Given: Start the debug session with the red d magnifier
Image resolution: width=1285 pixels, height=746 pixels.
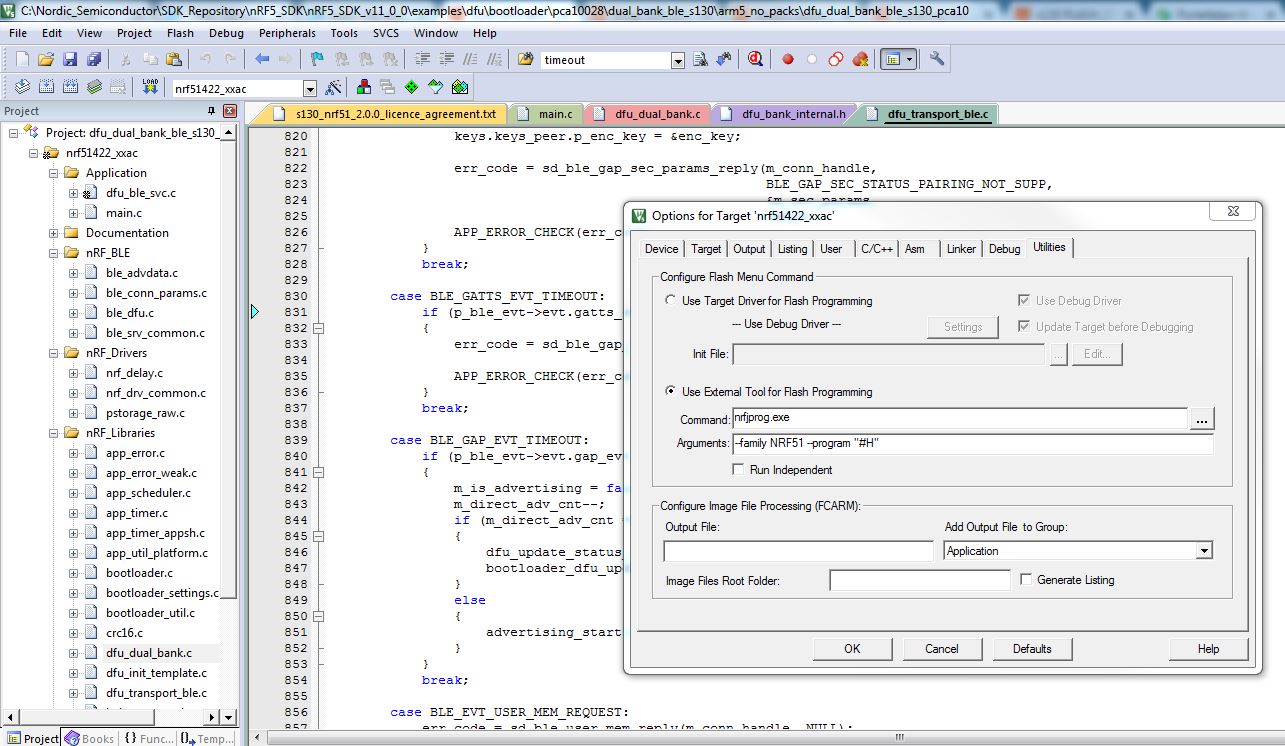Looking at the screenshot, I should tap(755, 60).
